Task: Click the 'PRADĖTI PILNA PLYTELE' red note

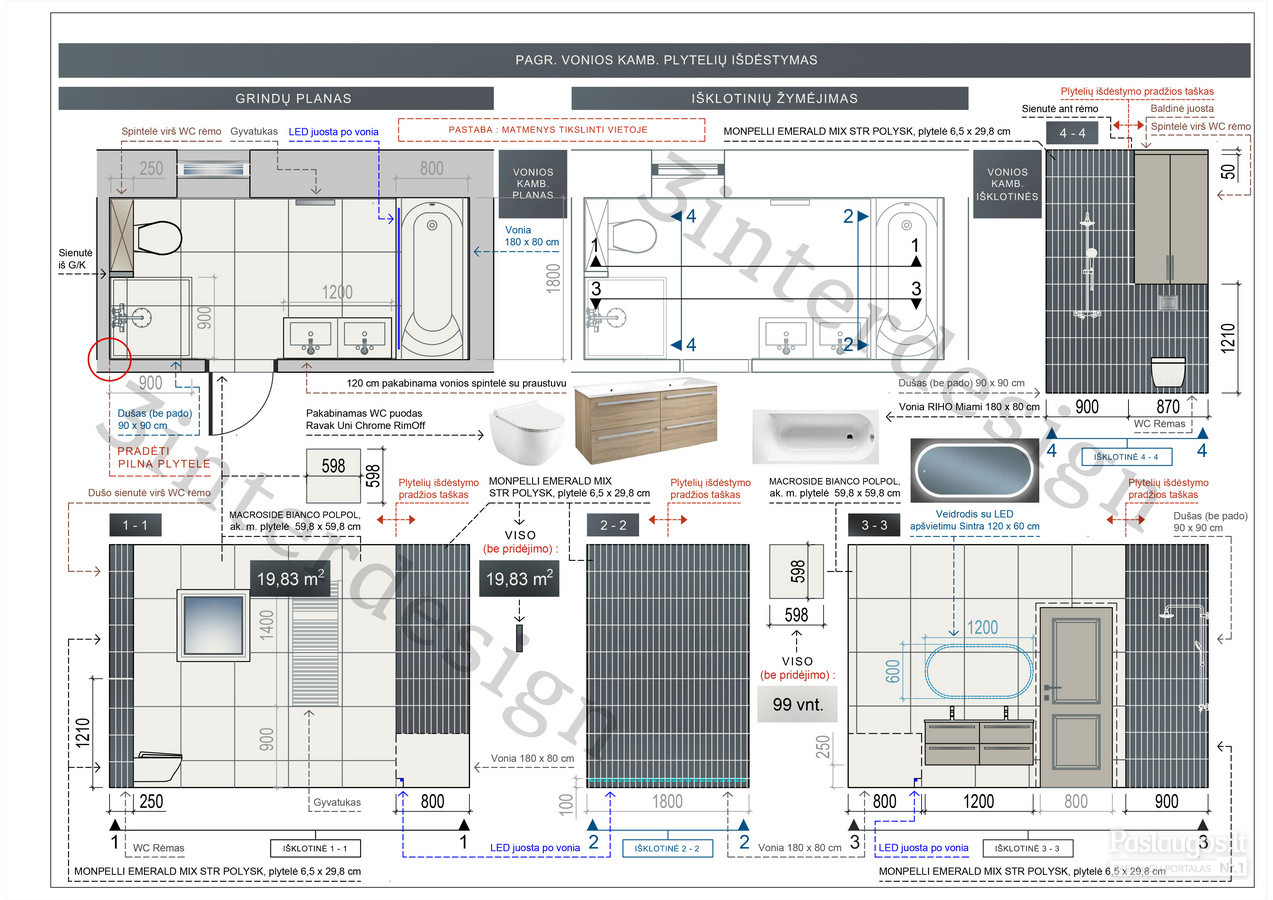Action: click(x=165, y=456)
